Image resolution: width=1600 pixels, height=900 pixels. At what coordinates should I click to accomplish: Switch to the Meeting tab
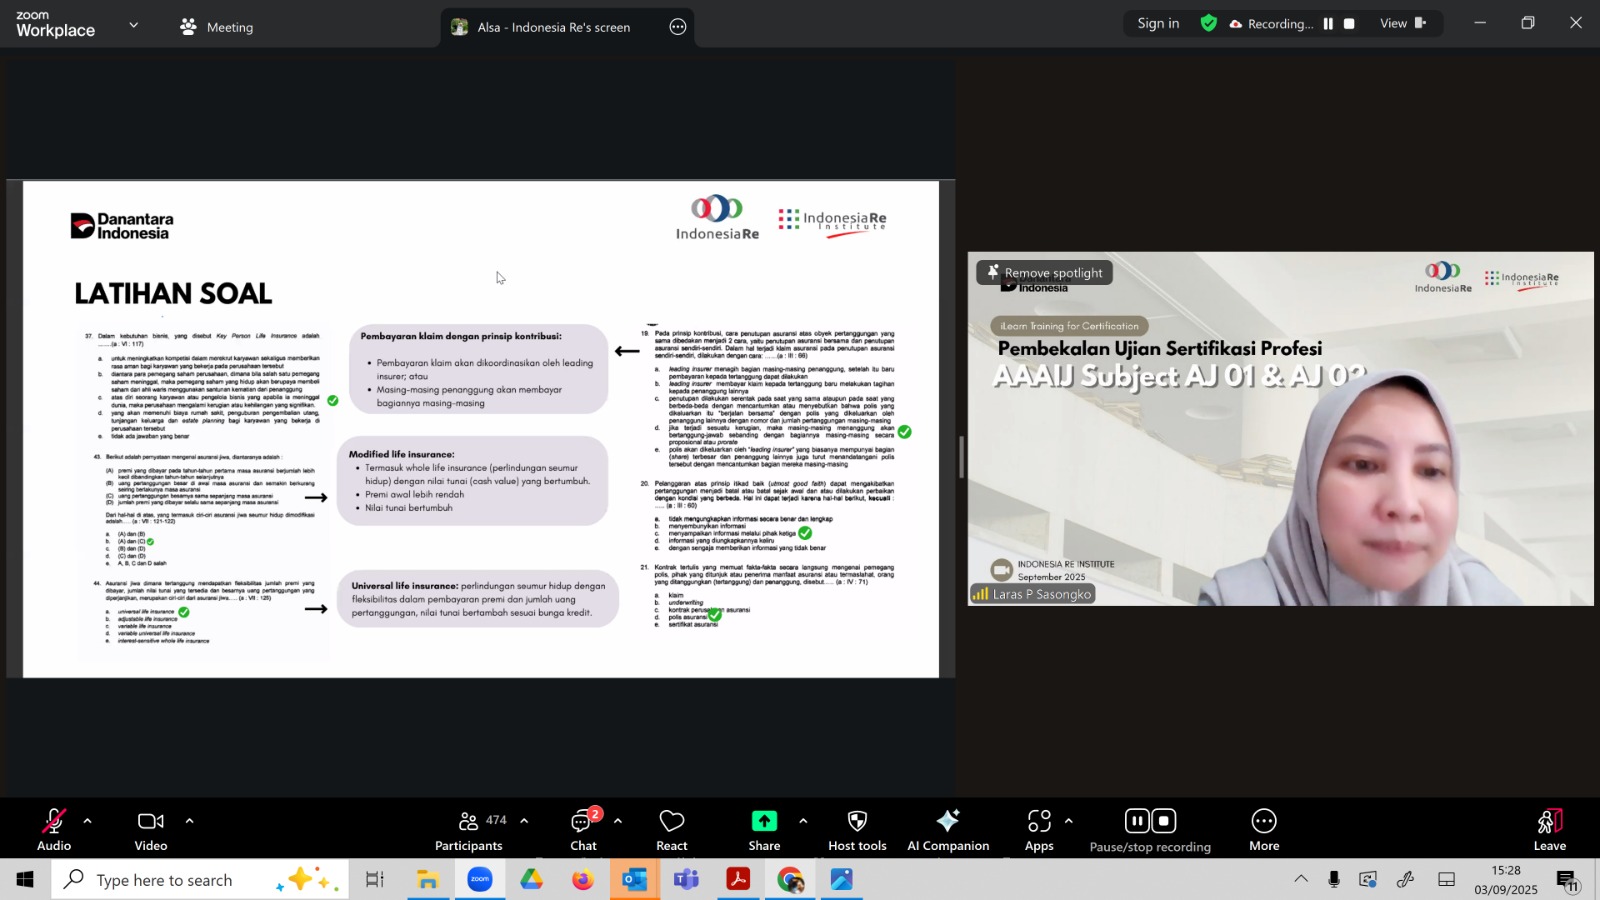pyautogui.click(x=217, y=27)
